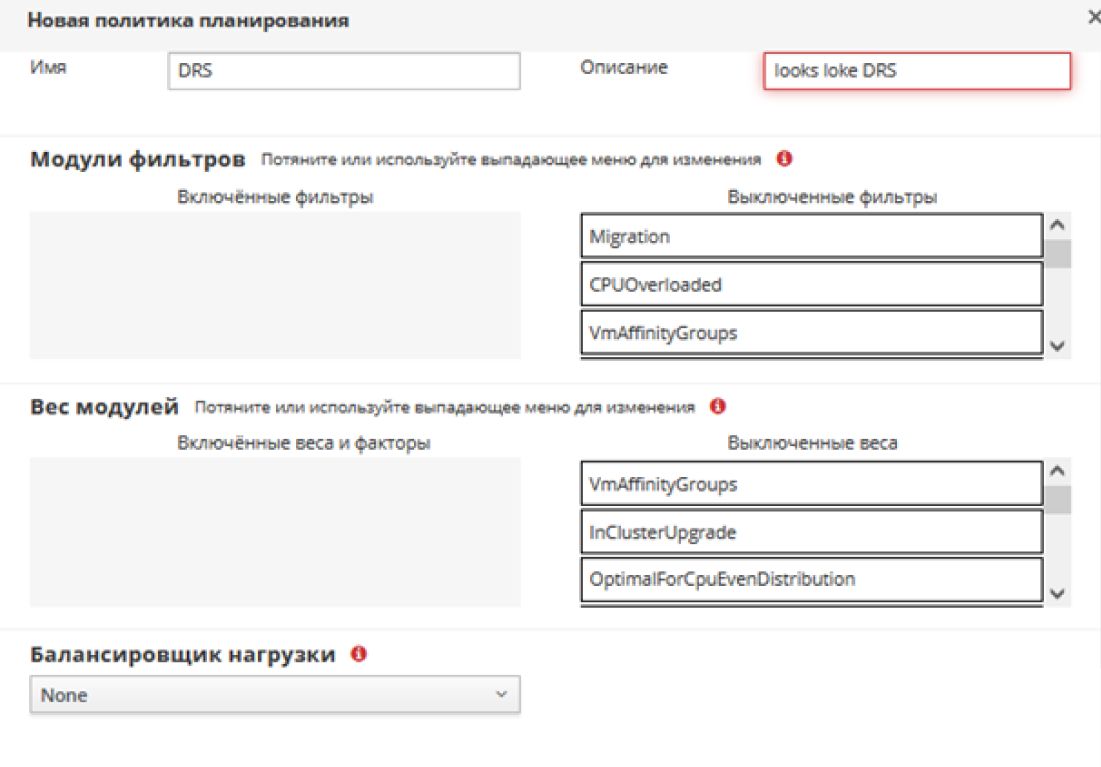Close the Новая политика планирования dialog
The width and height of the screenshot is (1101, 767).
1093,20
